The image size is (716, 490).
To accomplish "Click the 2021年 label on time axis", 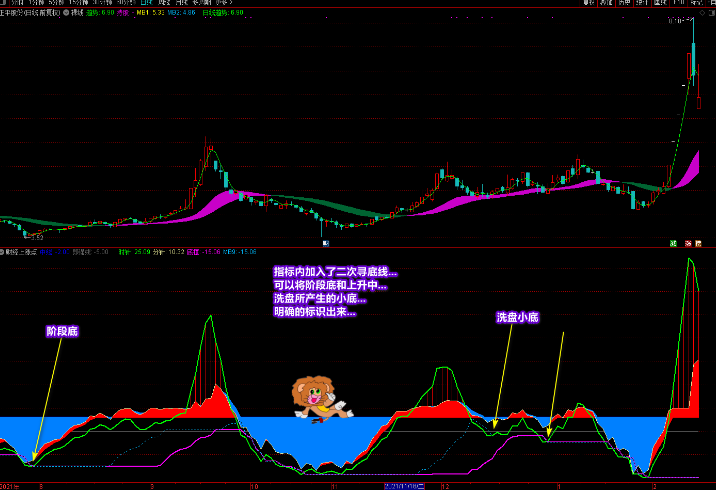I will click(x=10, y=485).
